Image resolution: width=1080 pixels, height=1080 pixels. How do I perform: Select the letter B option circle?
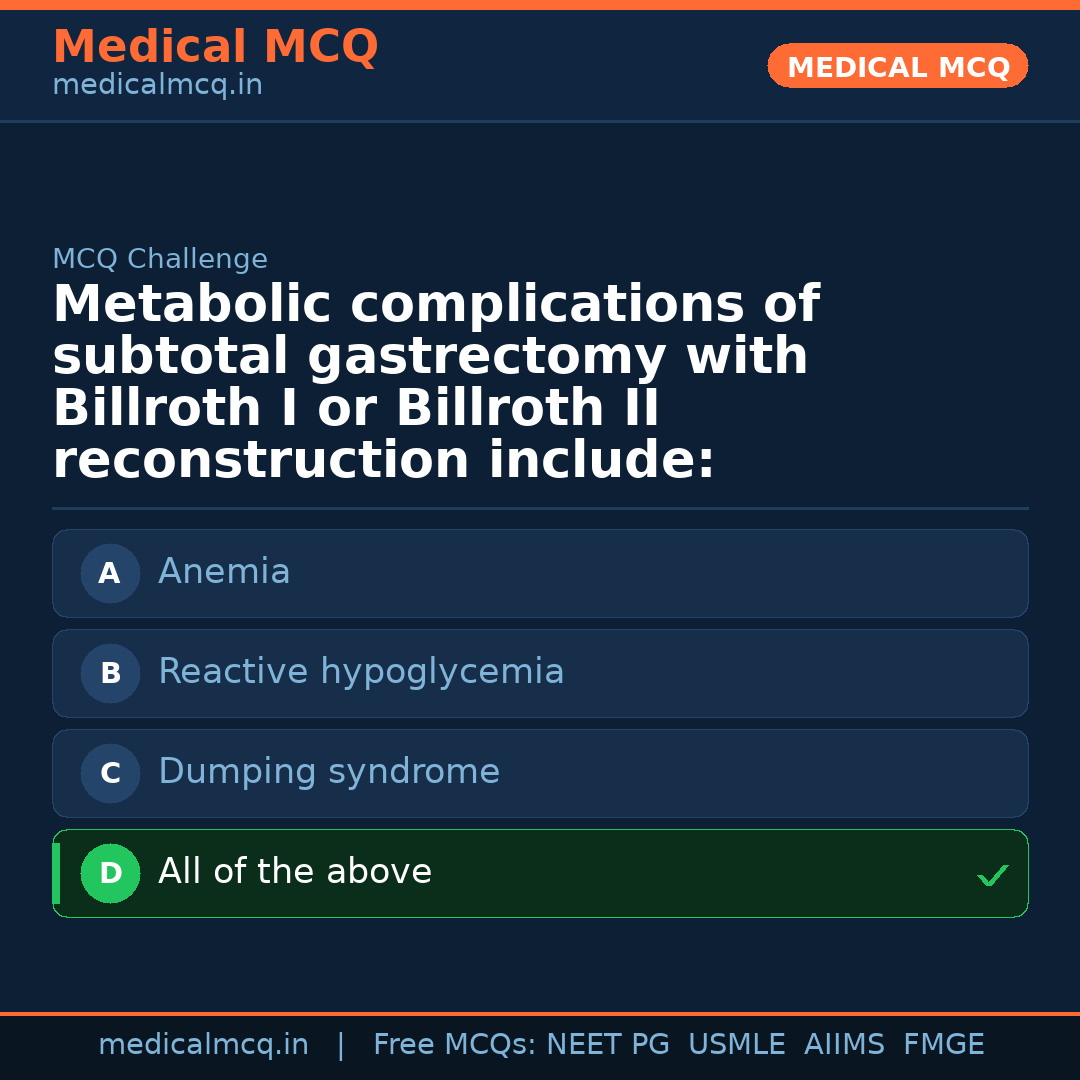pos(110,673)
